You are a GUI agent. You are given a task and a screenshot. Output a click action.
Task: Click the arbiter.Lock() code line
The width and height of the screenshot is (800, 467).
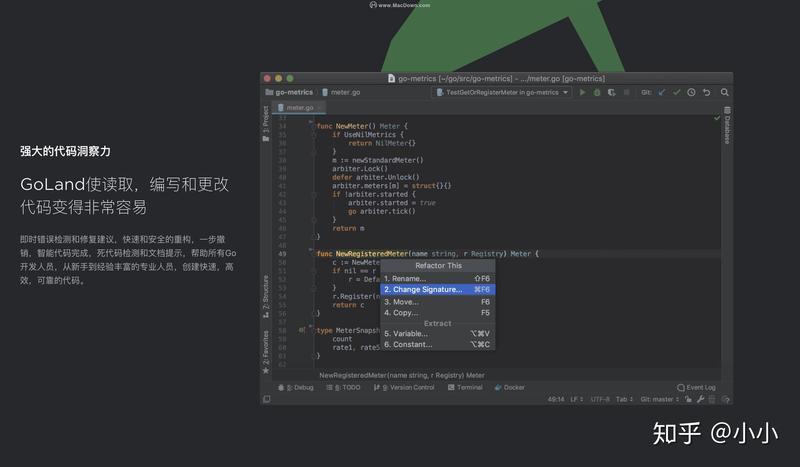[x=360, y=169]
